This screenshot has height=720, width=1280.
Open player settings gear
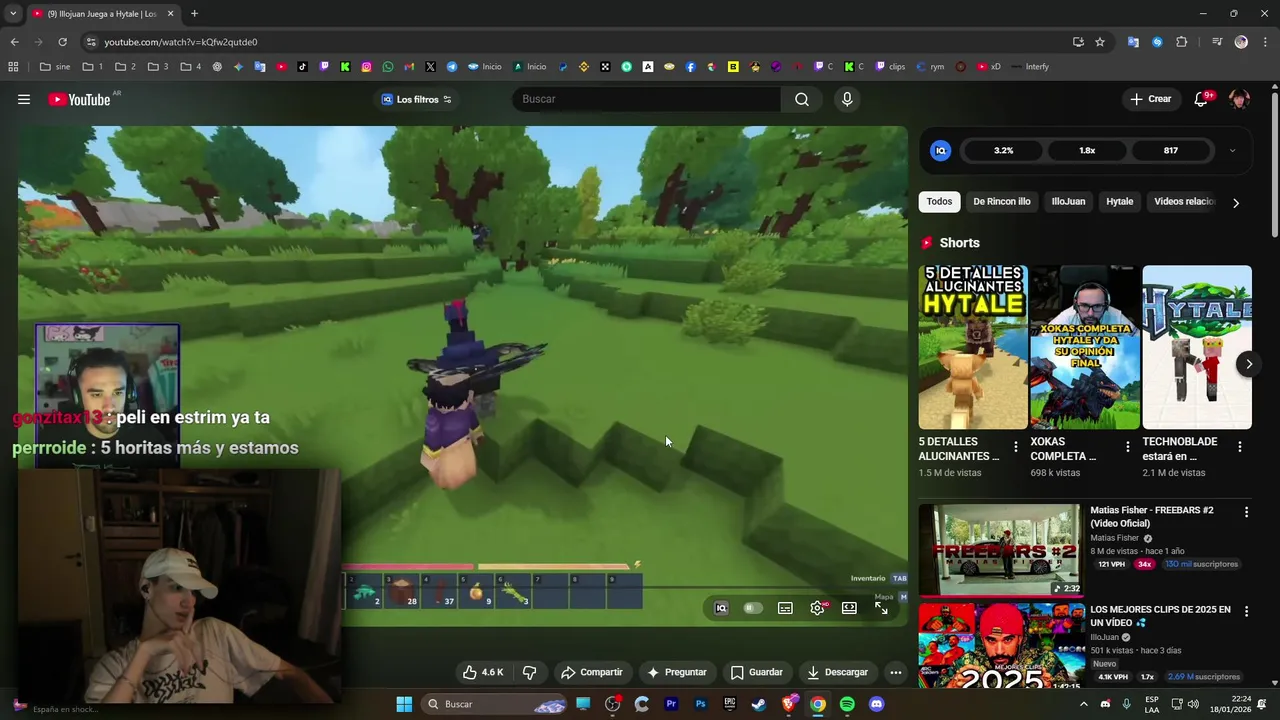(818, 608)
